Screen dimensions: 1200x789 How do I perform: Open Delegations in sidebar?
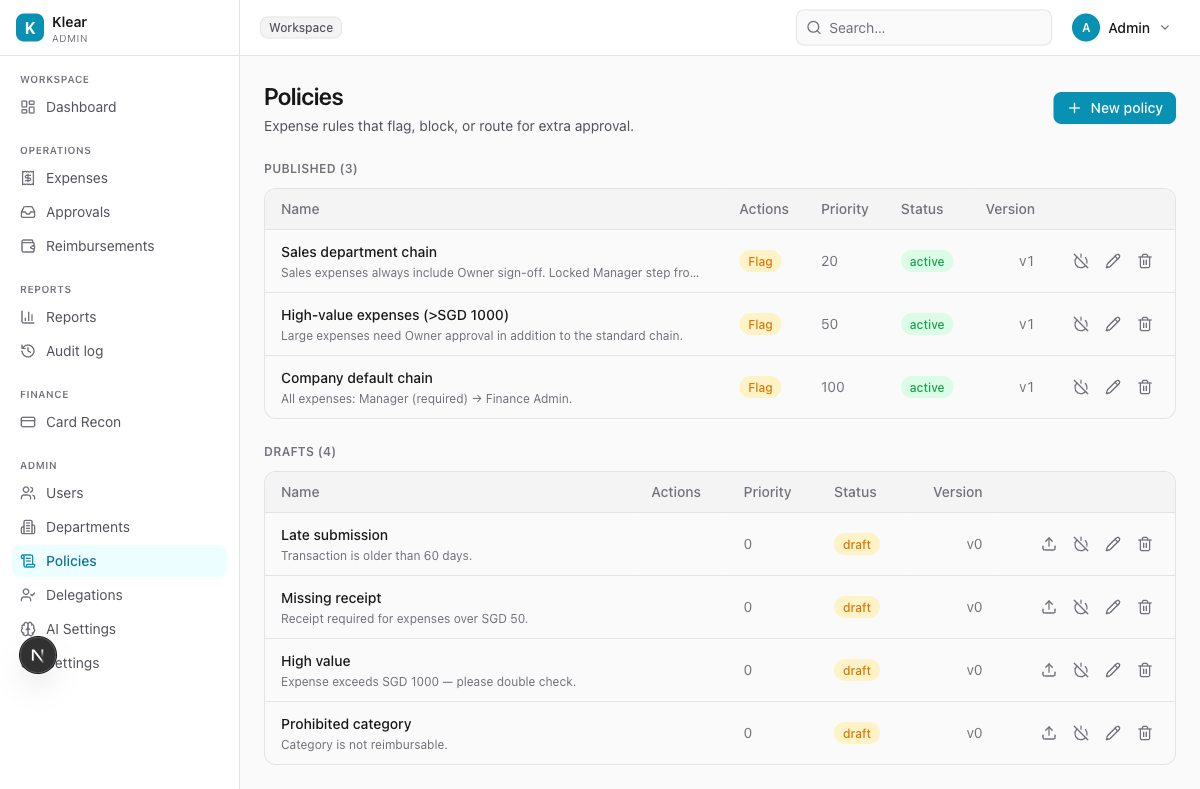pos(120,595)
